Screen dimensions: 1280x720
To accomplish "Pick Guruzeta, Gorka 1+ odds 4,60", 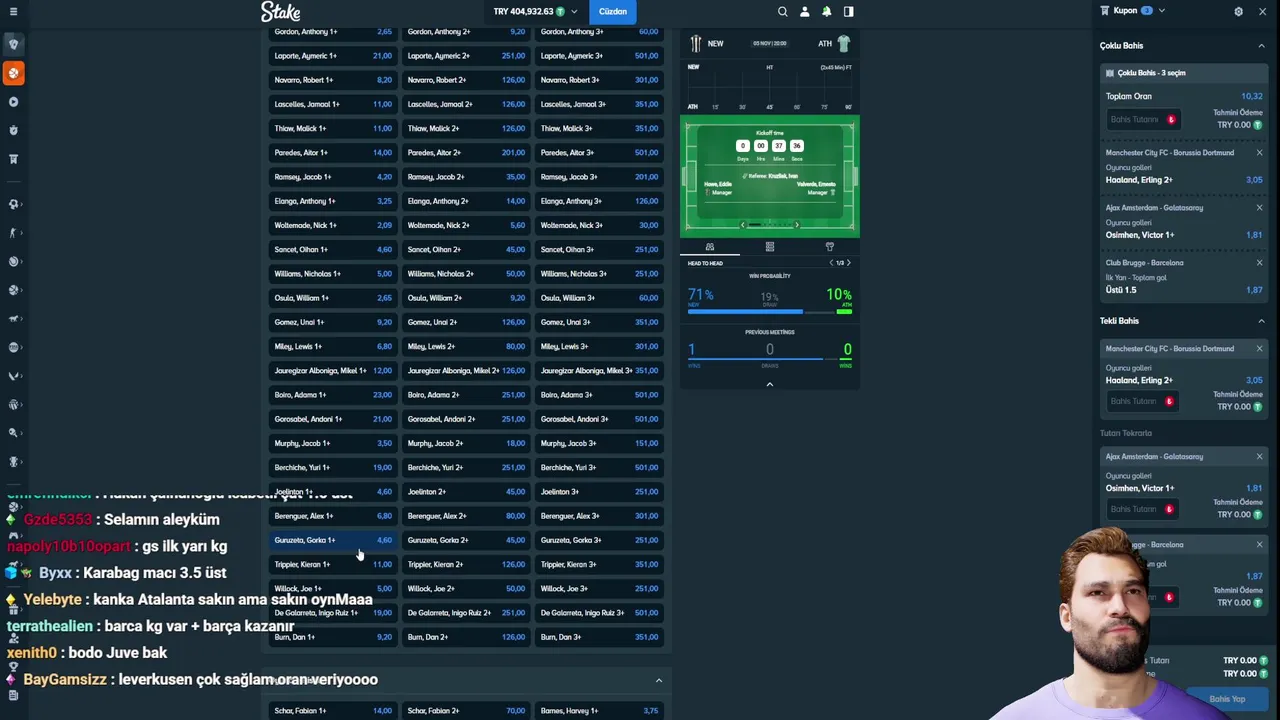I will pyautogui.click(x=333, y=540).
